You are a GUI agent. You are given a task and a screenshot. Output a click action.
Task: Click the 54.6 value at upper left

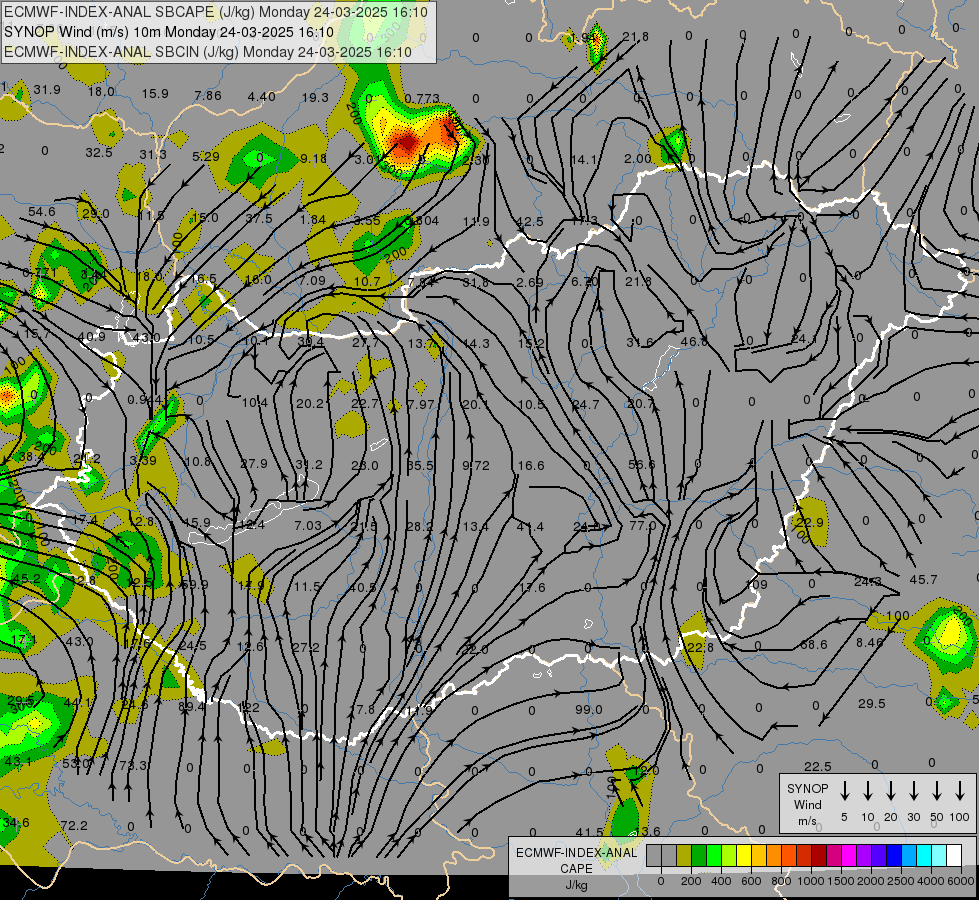[42, 212]
